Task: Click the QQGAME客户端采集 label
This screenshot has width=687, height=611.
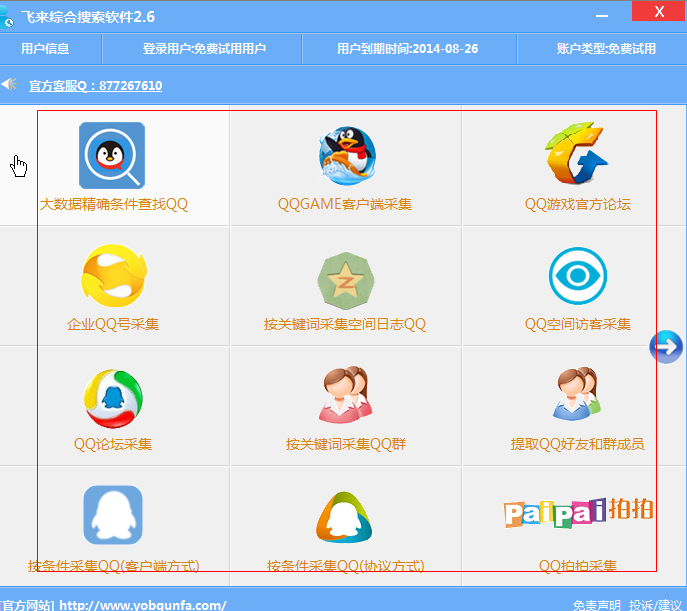Action: click(345, 204)
